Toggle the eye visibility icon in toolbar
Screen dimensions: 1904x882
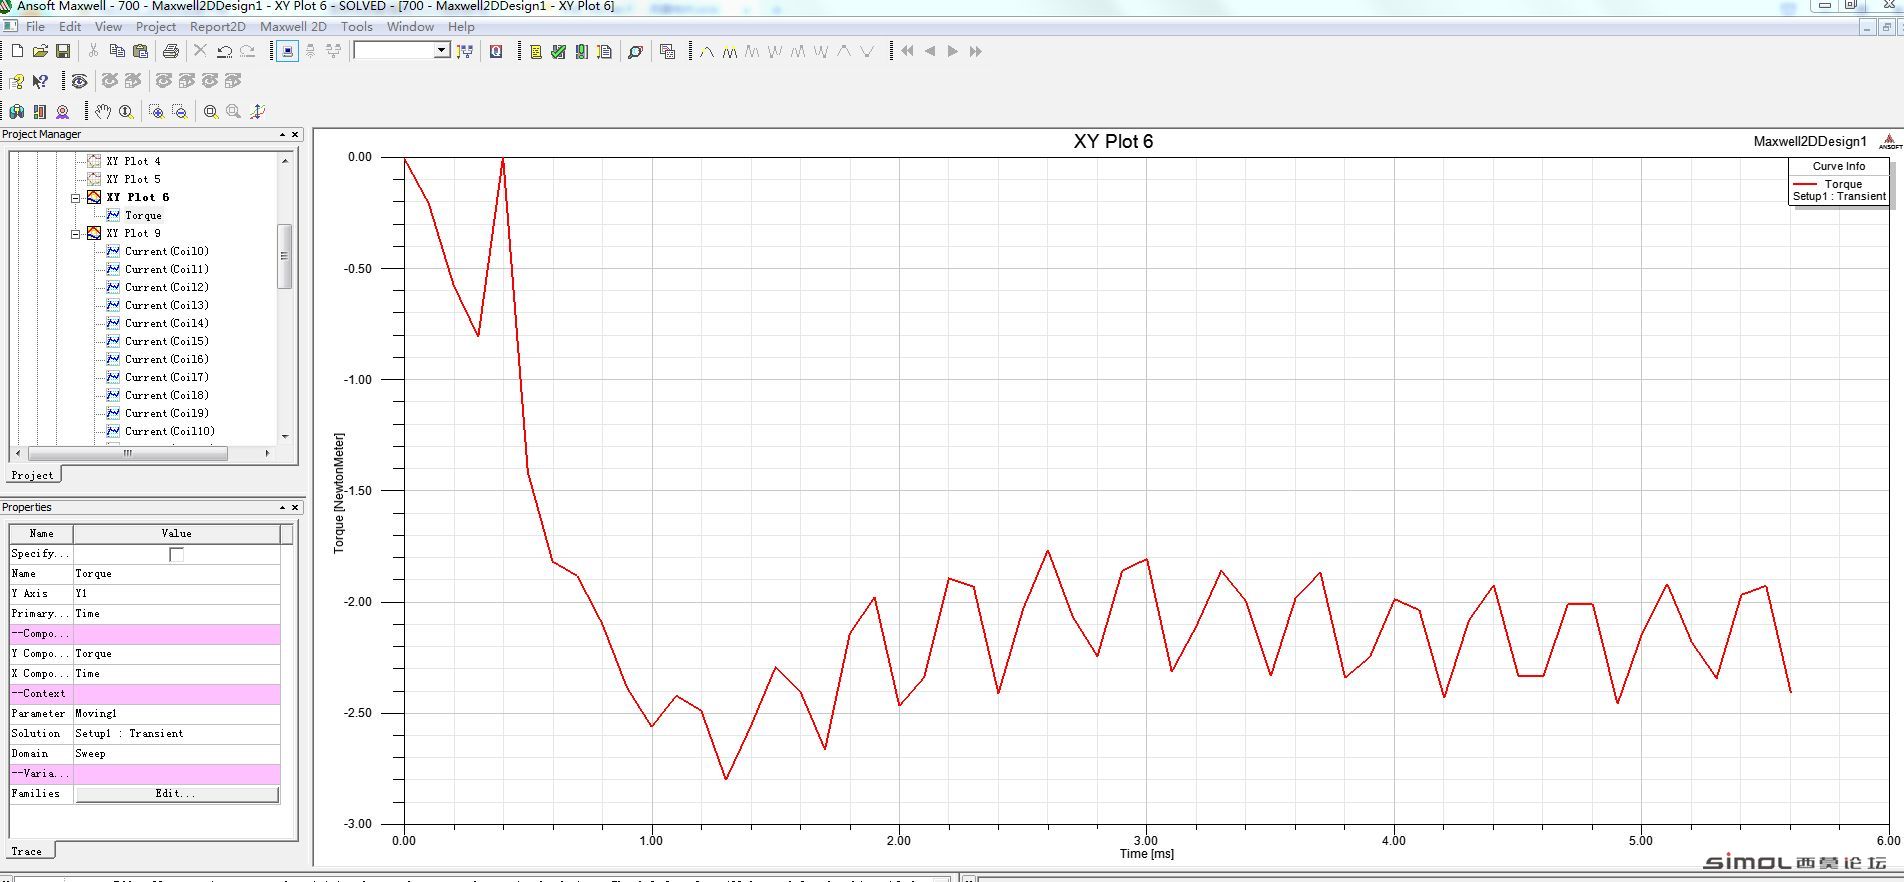pyautogui.click(x=79, y=81)
